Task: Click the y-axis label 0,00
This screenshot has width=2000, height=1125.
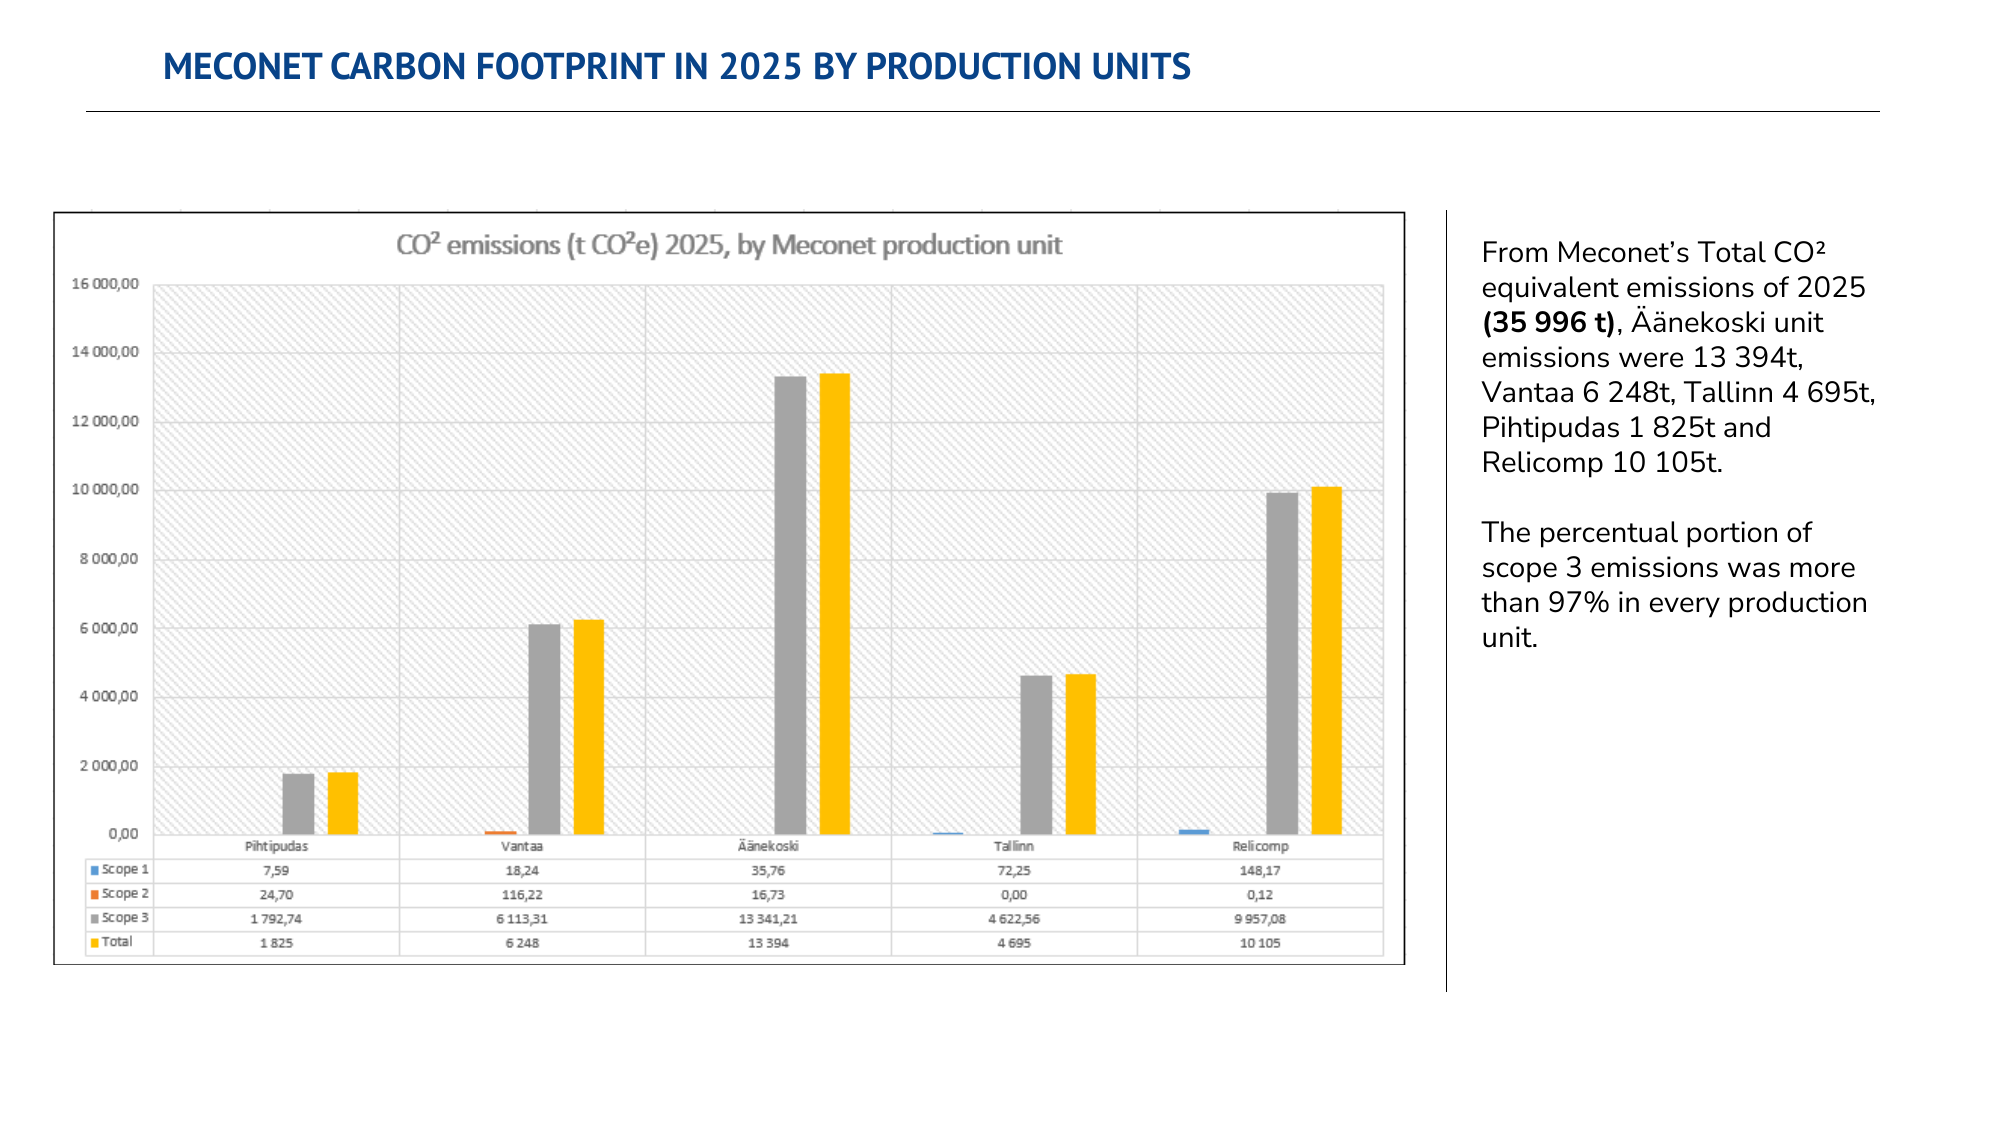Action: pyautogui.click(x=123, y=834)
